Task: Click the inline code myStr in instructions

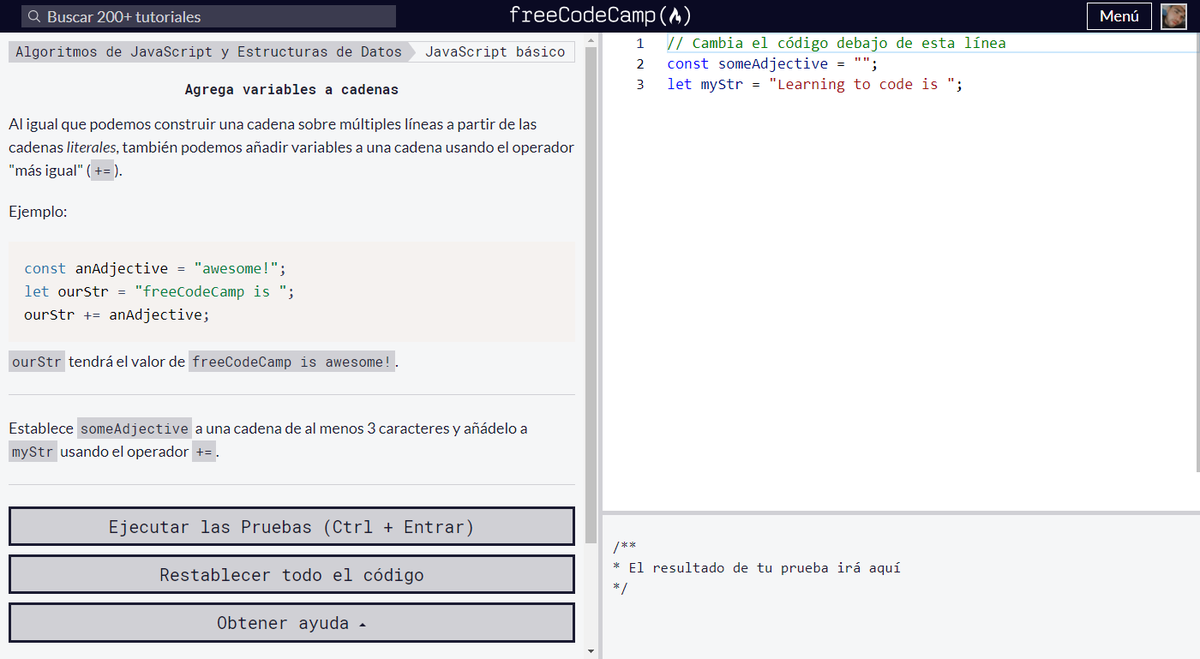Action: coord(33,452)
